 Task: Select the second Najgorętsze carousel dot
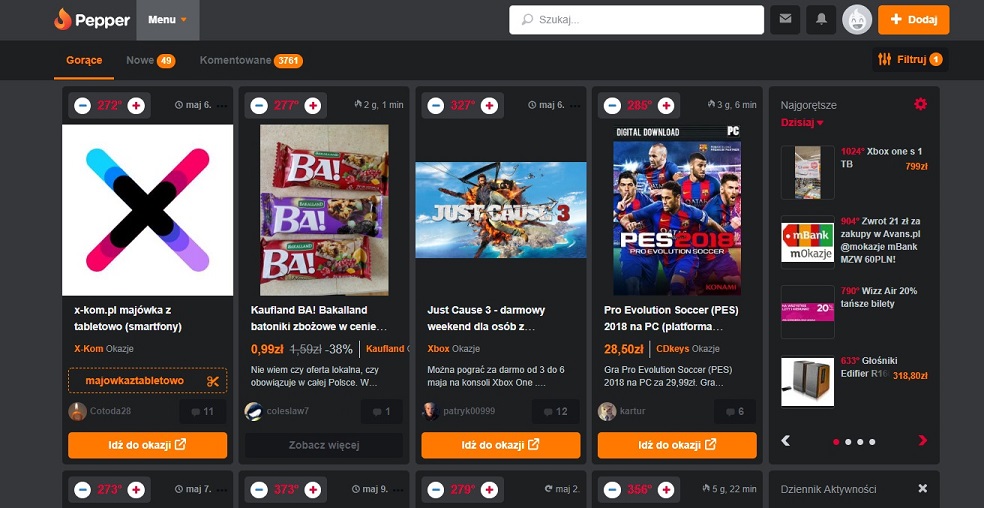click(x=848, y=441)
